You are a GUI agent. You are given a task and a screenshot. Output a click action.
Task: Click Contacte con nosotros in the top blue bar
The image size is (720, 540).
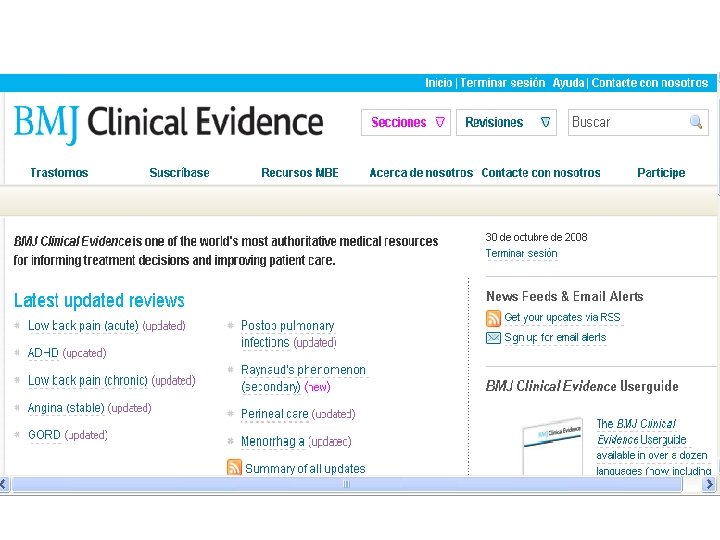650,83
